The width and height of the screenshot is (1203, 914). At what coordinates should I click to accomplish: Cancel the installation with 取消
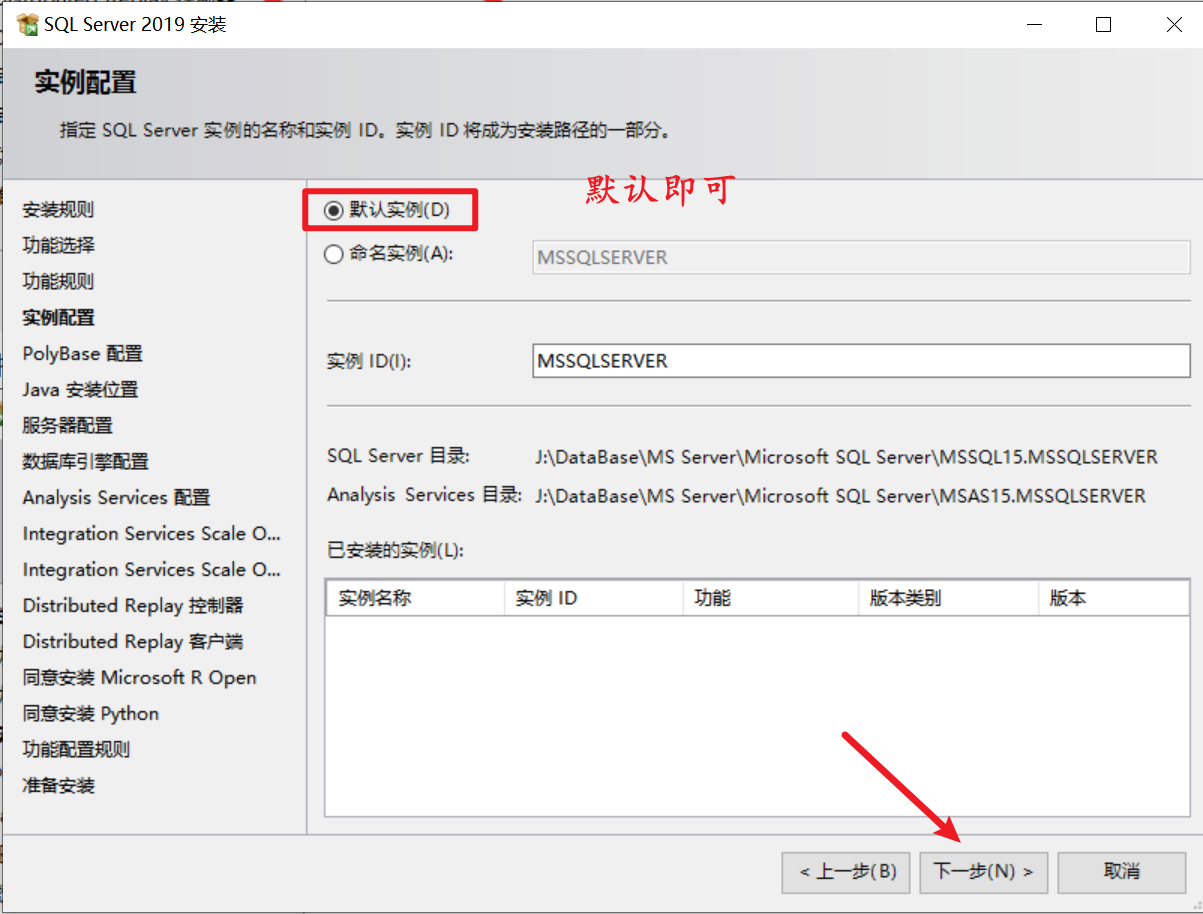tap(1122, 872)
